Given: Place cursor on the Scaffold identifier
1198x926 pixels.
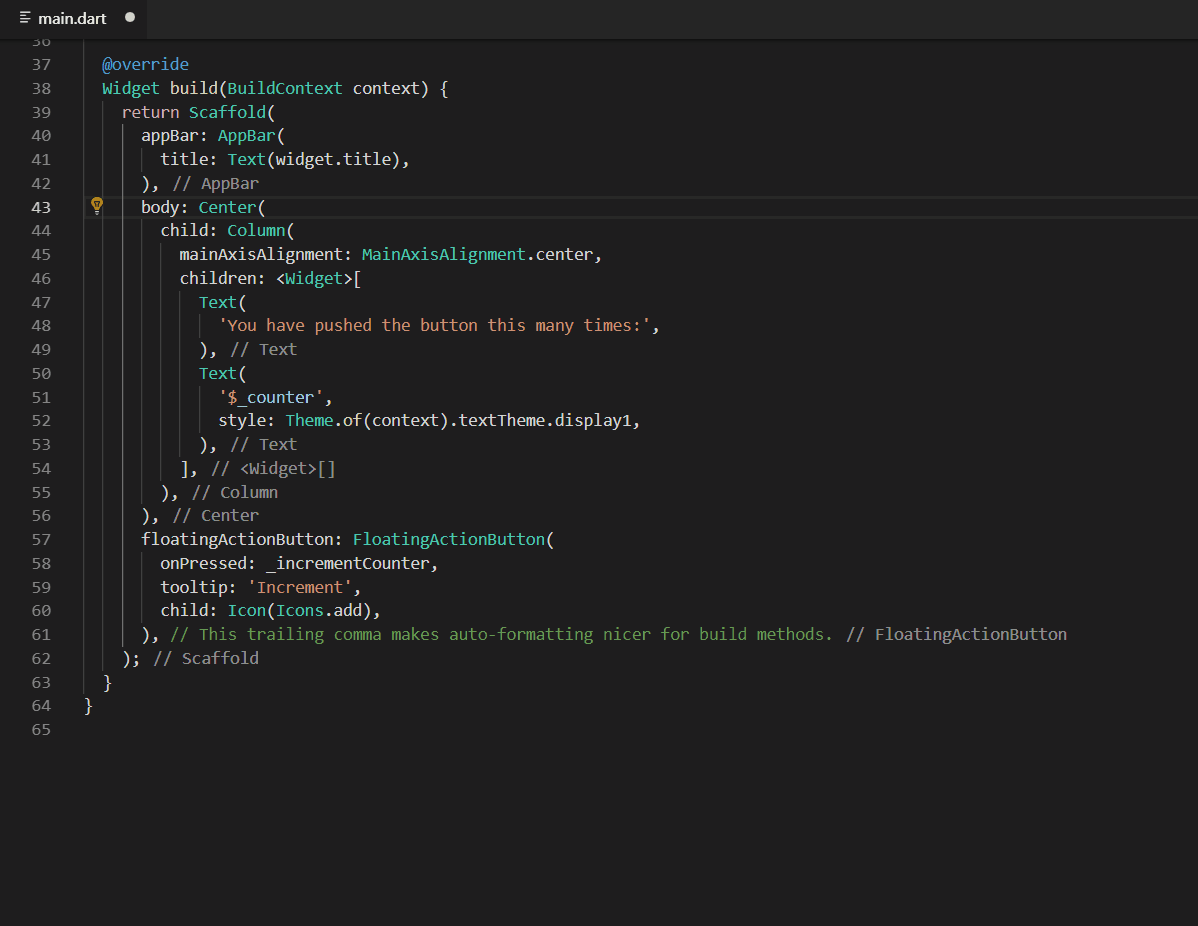Looking at the screenshot, I should coord(229,111).
